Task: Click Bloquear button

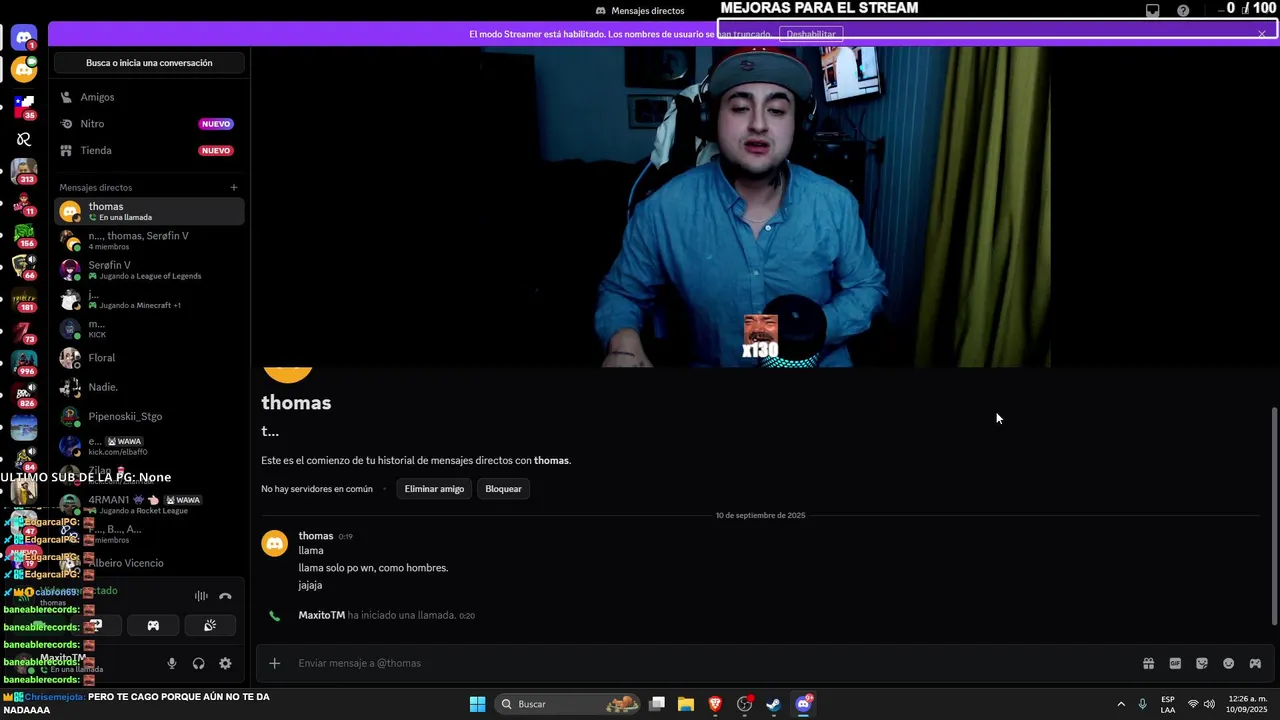Action: tap(503, 489)
